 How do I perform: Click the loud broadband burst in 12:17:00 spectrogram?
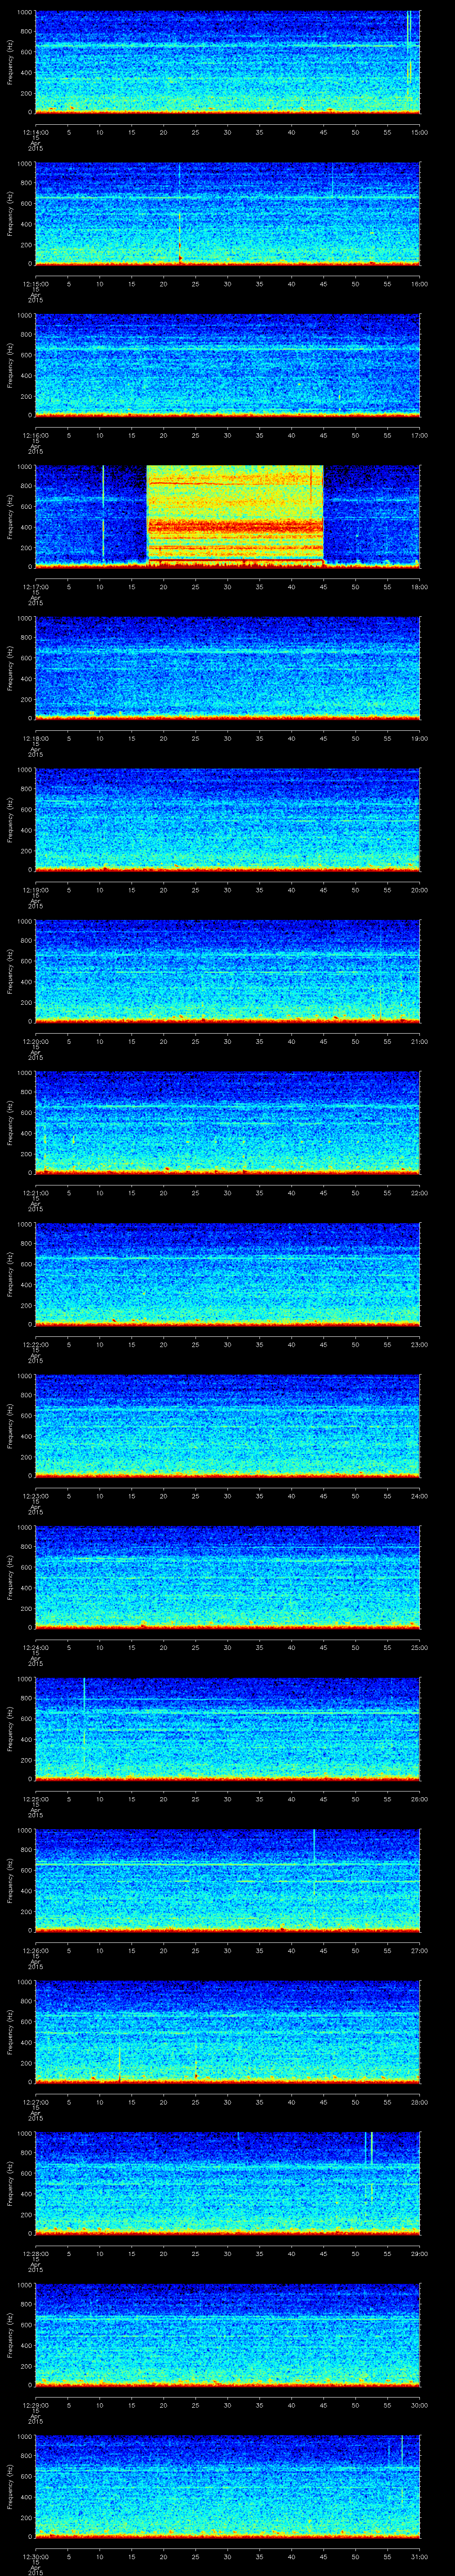pos(235,517)
